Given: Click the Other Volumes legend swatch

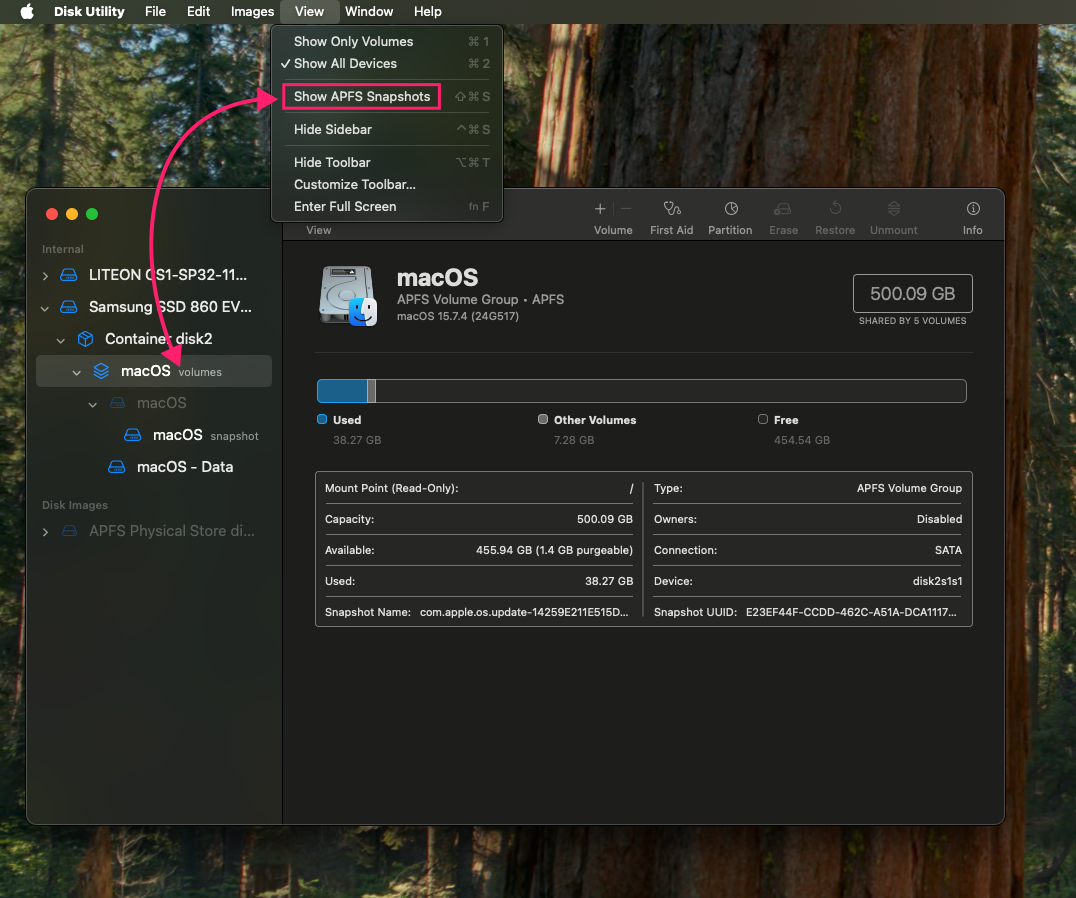Looking at the screenshot, I should pos(543,419).
